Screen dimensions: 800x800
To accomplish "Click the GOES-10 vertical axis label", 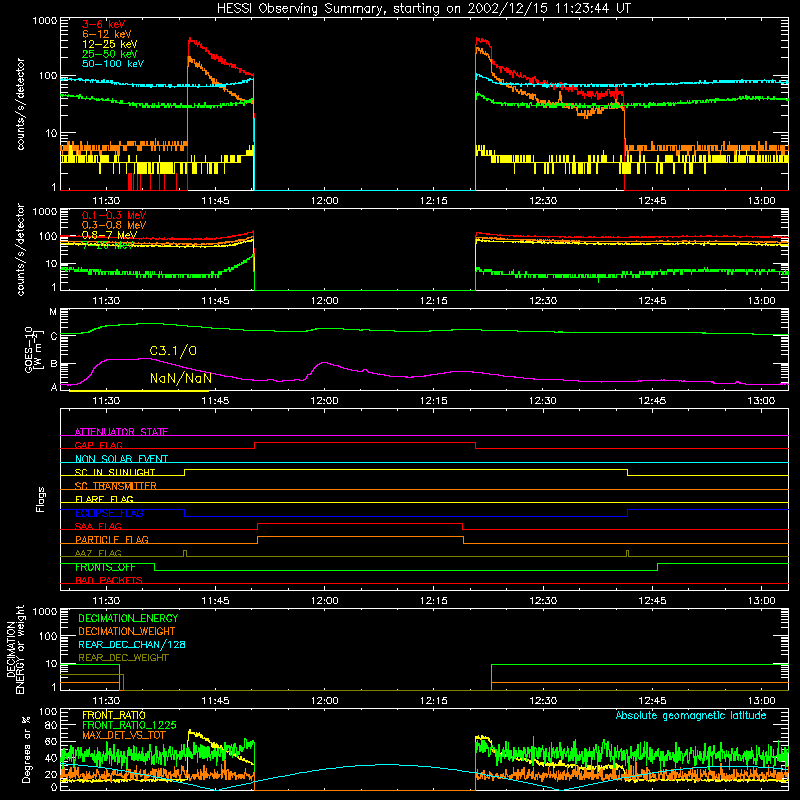I will point(32,349).
